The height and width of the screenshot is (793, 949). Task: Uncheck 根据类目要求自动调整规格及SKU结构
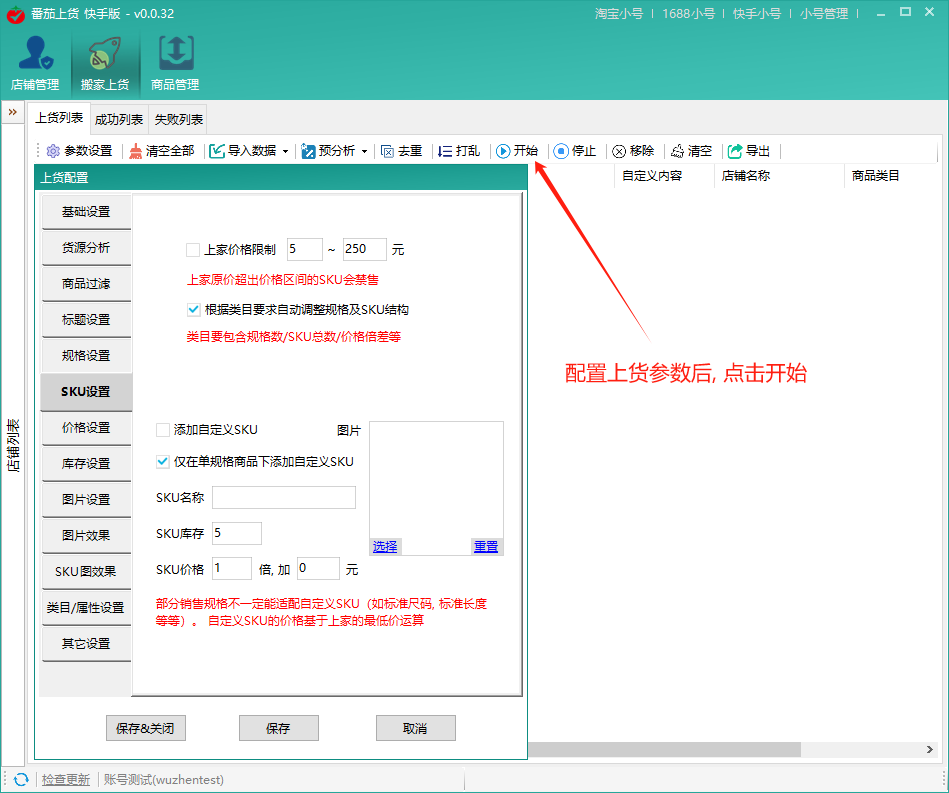(x=193, y=309)
